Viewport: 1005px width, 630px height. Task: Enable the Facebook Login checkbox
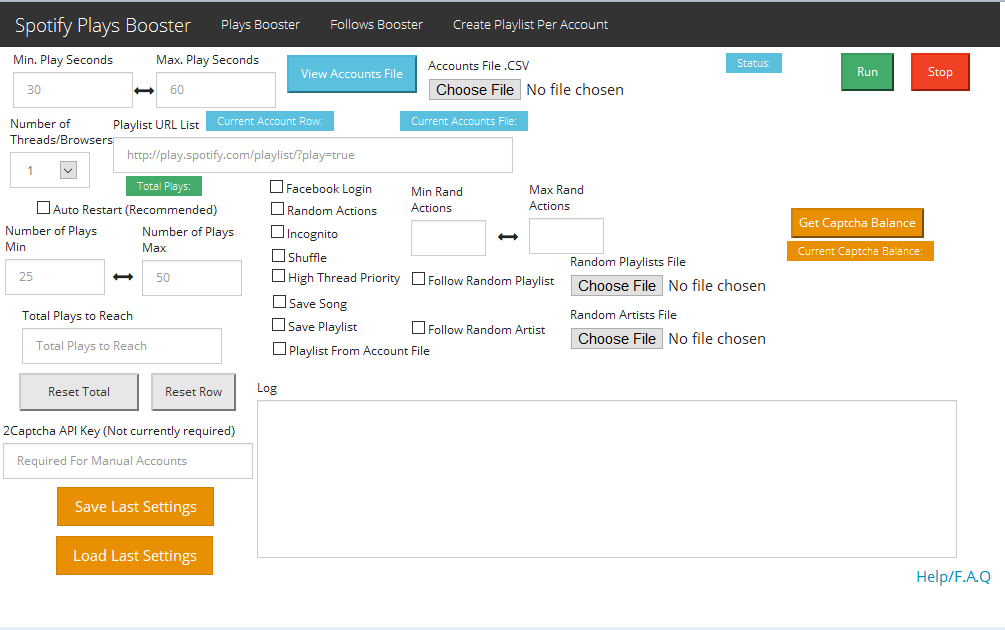pyautogui.click(x=277, y=187)
